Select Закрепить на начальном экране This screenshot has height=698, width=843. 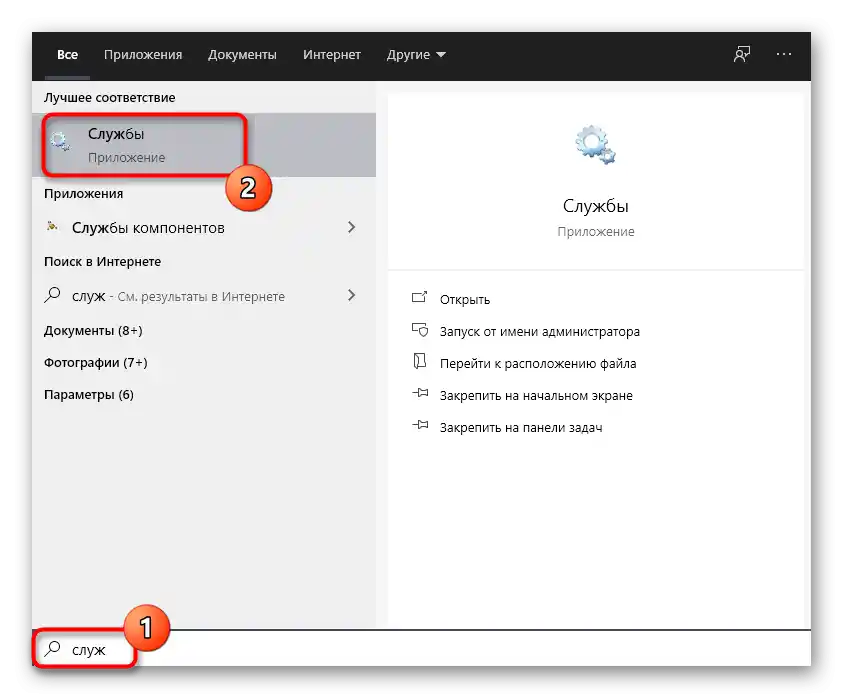pos(536,395)
